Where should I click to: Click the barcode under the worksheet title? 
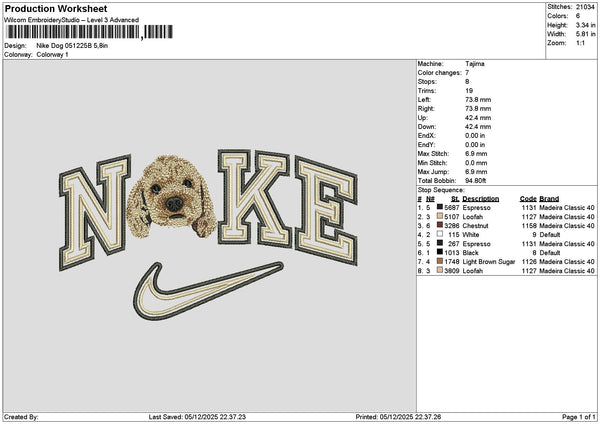pos(90,32)
